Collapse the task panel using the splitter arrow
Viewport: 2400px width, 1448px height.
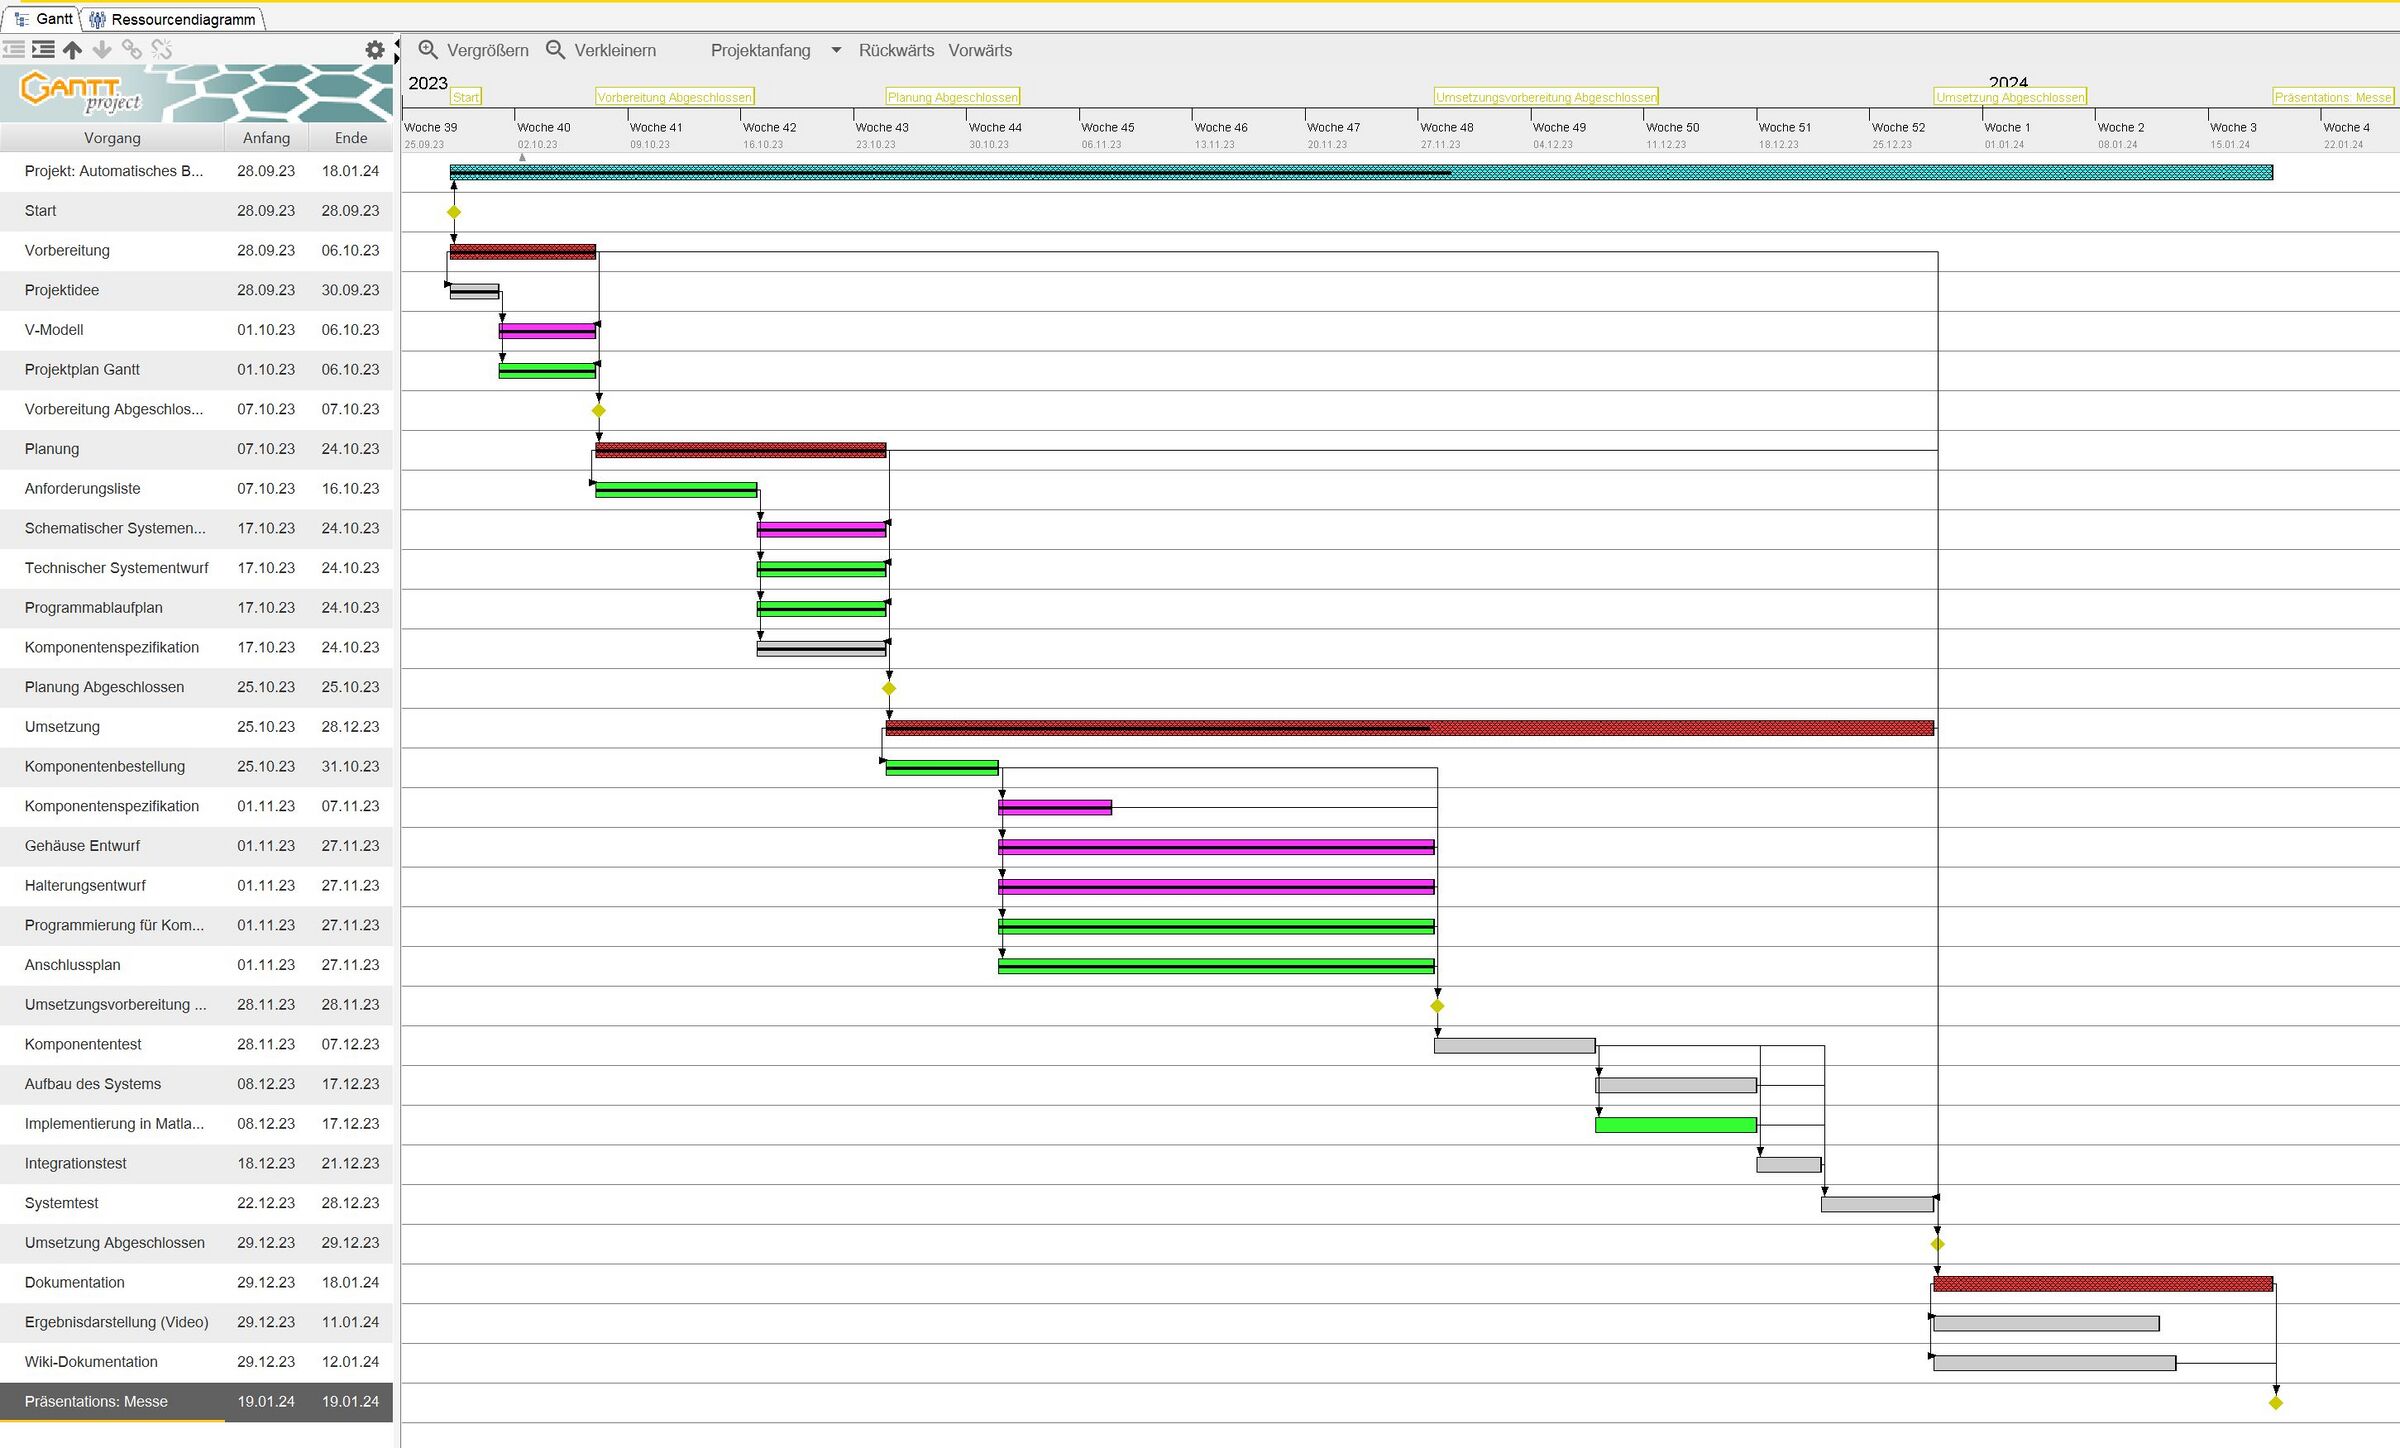397,44
